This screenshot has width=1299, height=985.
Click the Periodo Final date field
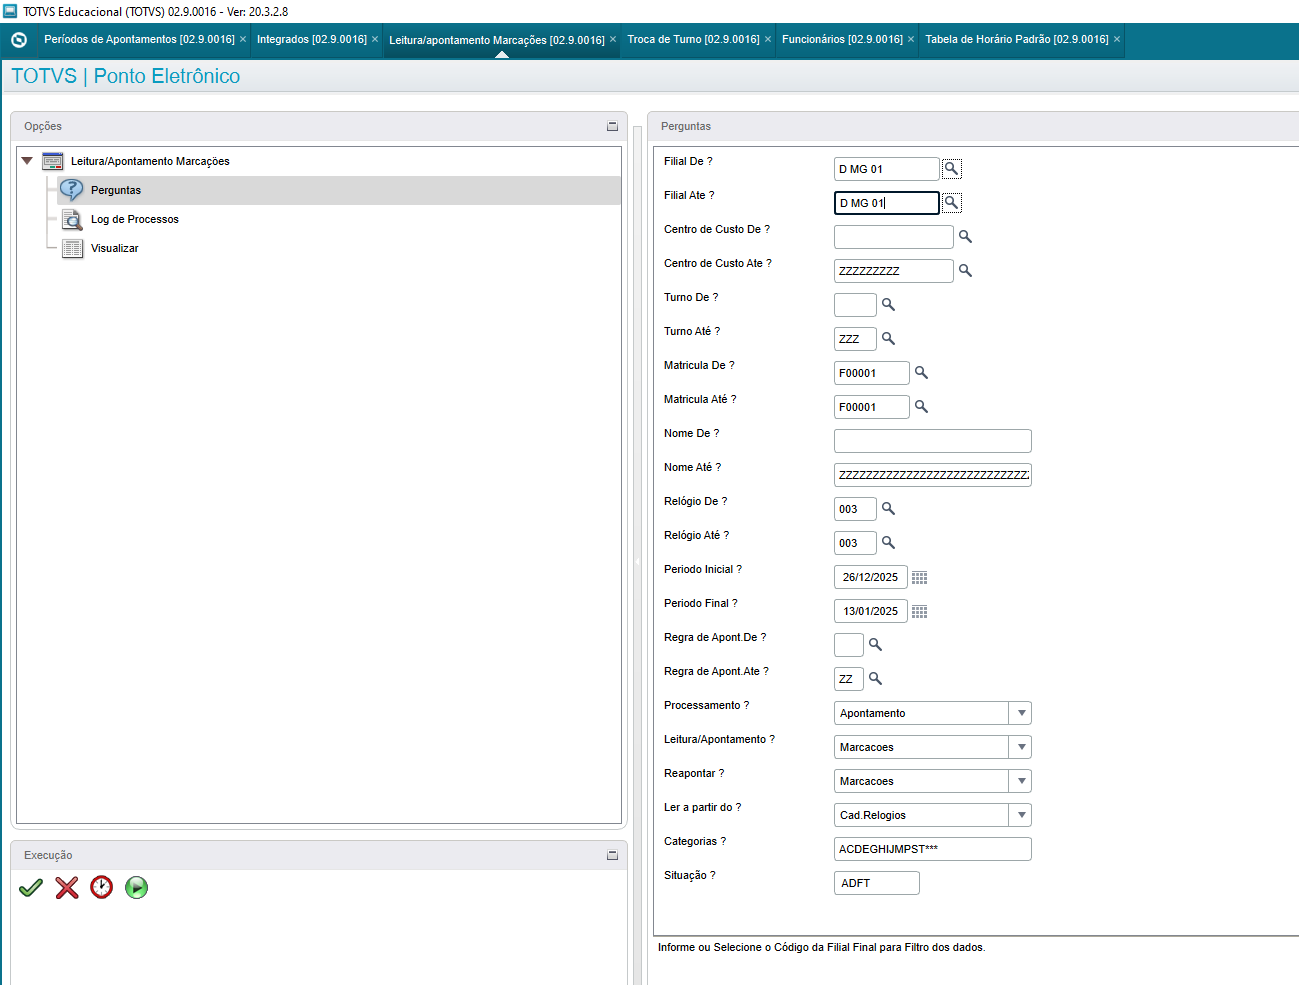(x=871, y=611)
